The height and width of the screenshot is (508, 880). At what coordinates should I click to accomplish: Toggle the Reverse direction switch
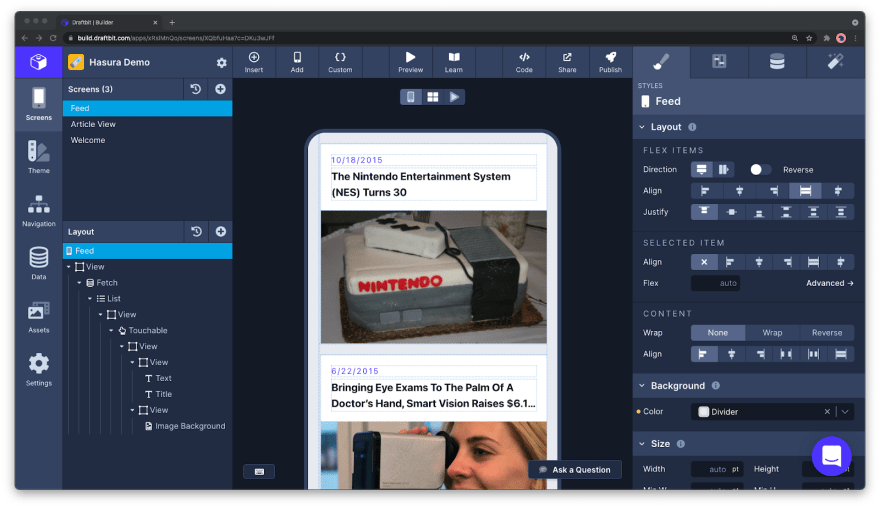pyautogui.click(x=760, y=170)
